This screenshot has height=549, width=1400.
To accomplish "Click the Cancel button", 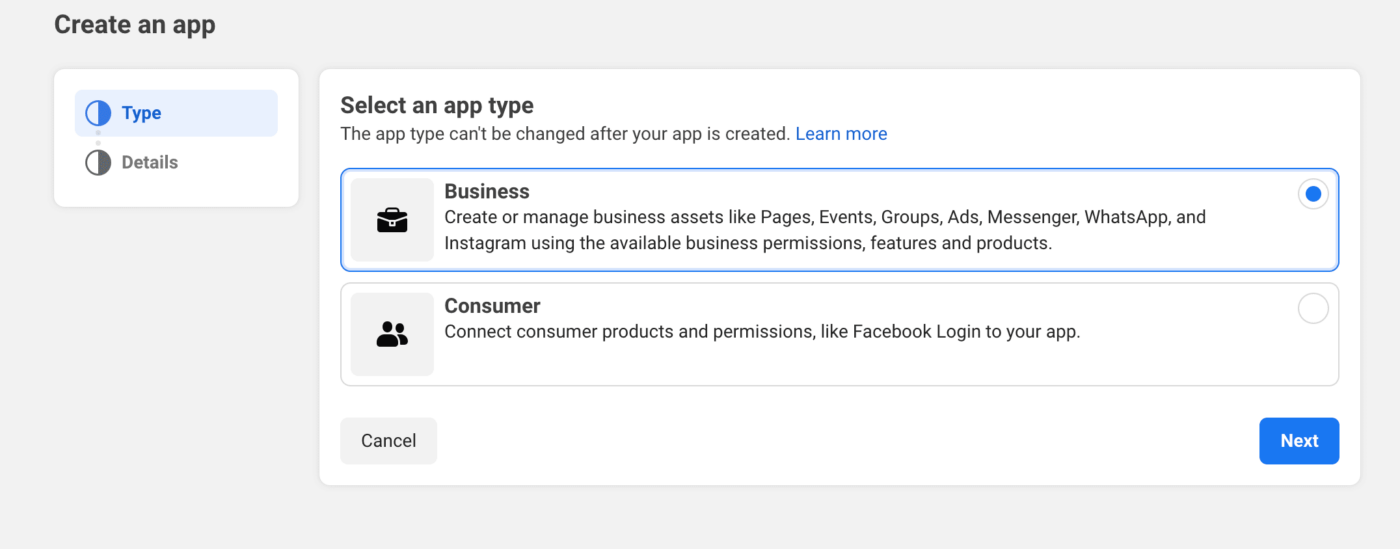I will (389, 441).
